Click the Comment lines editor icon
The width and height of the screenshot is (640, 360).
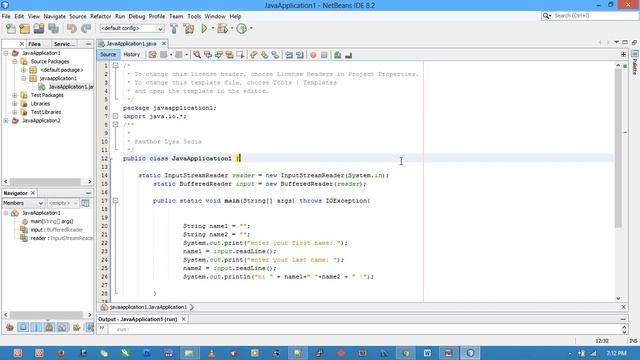pos(338,55)
